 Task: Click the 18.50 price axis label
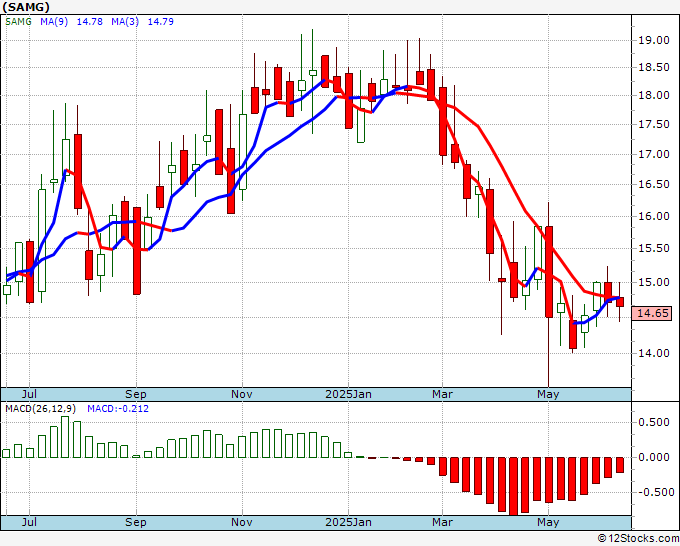tap(654, 67)
